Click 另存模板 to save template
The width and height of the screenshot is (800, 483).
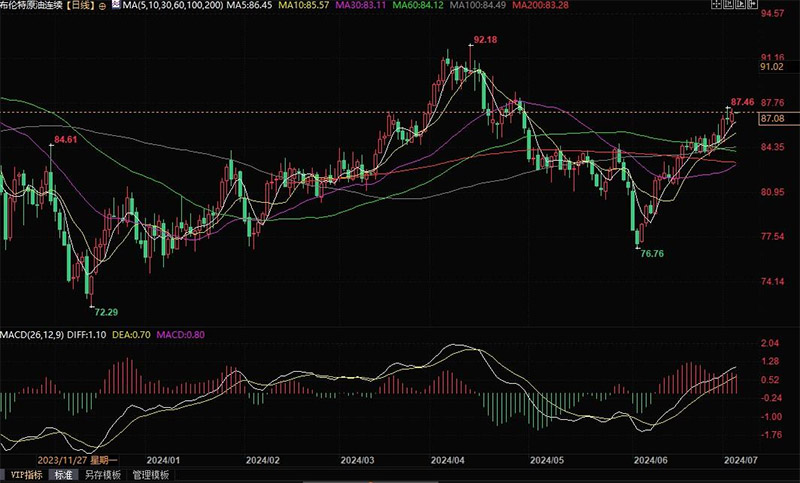103,475
